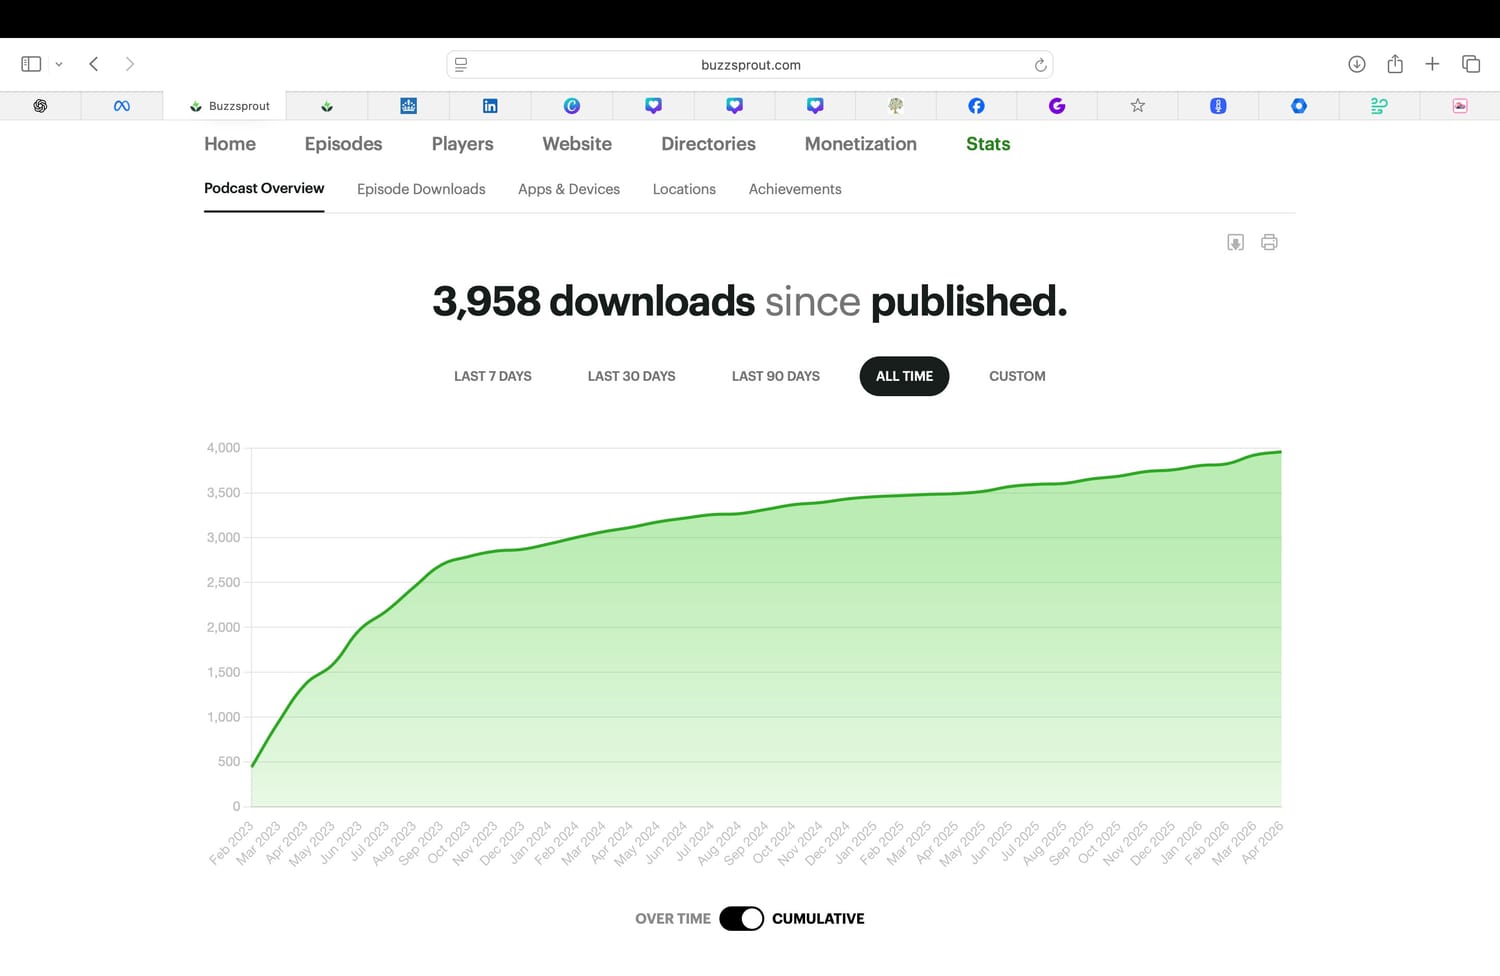View the Episode Downloads subtab
This screenshot has height=976, width=1500.
coord(421,189)
